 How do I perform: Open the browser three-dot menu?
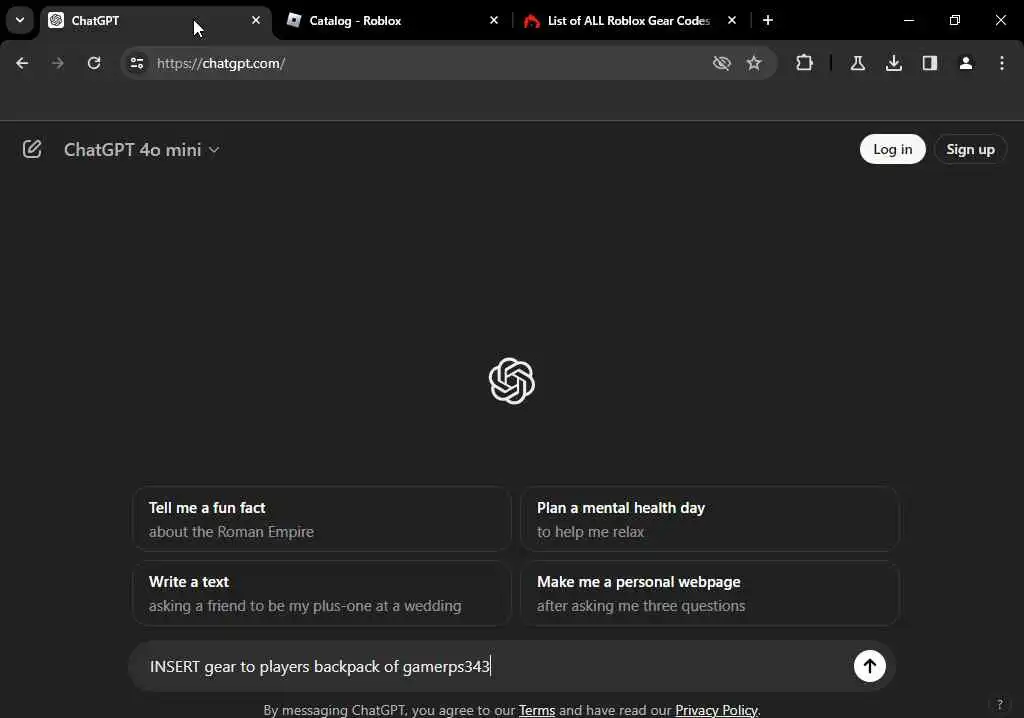coord(1002,63)
